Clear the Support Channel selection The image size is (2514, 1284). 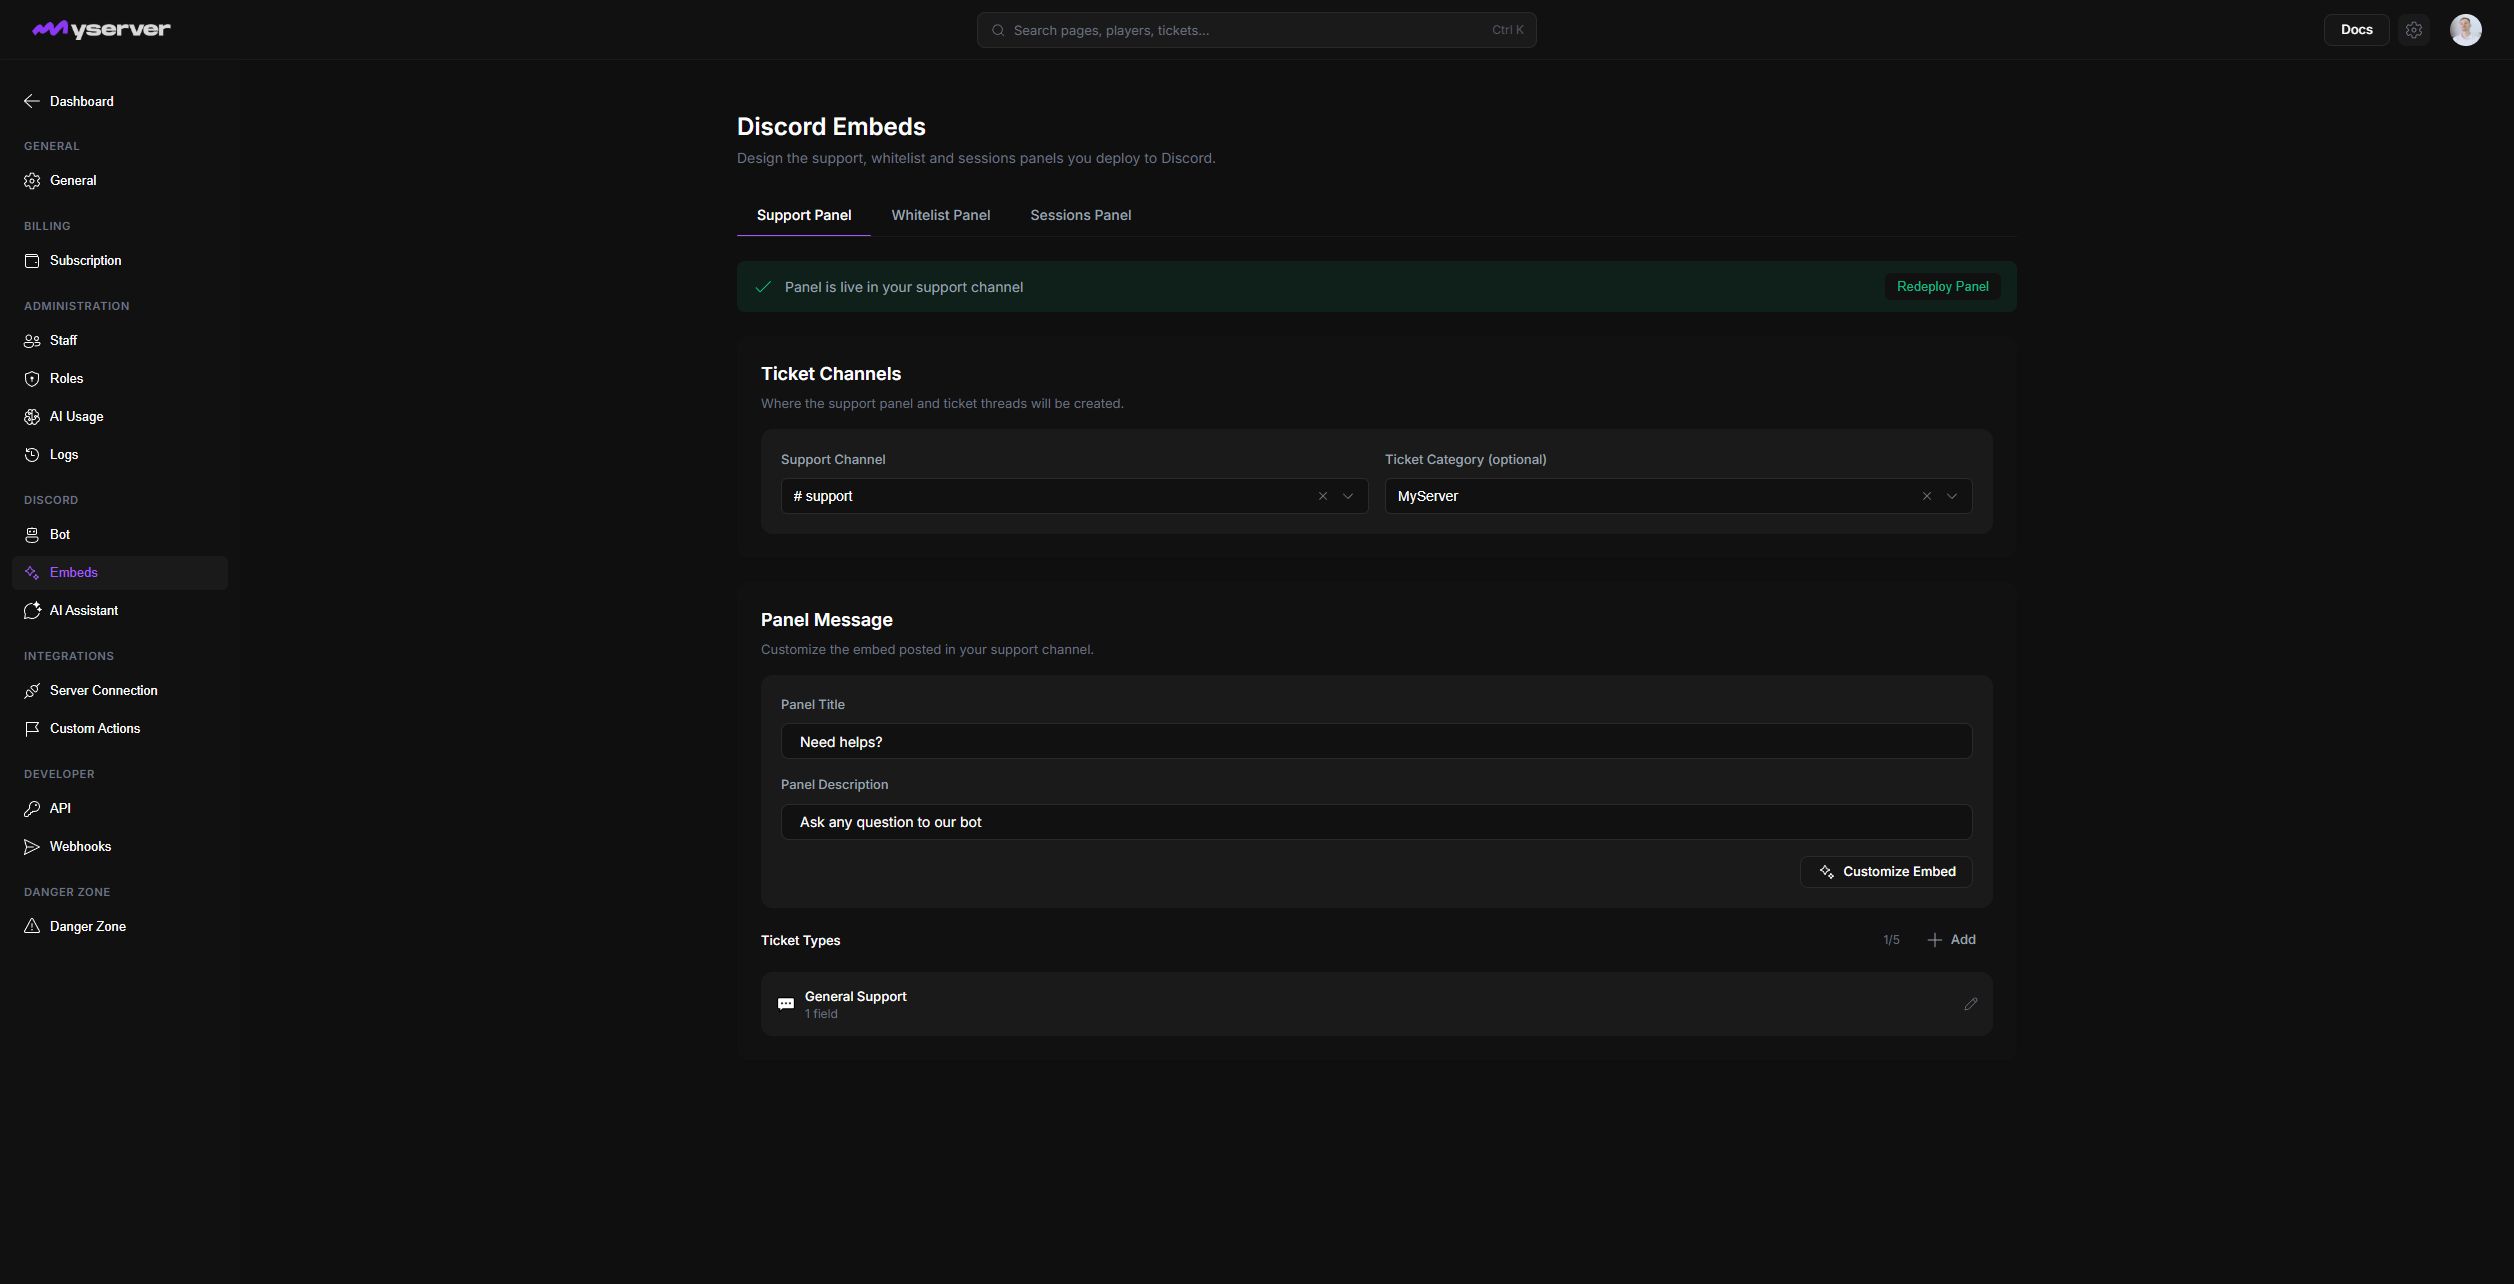1322,496
